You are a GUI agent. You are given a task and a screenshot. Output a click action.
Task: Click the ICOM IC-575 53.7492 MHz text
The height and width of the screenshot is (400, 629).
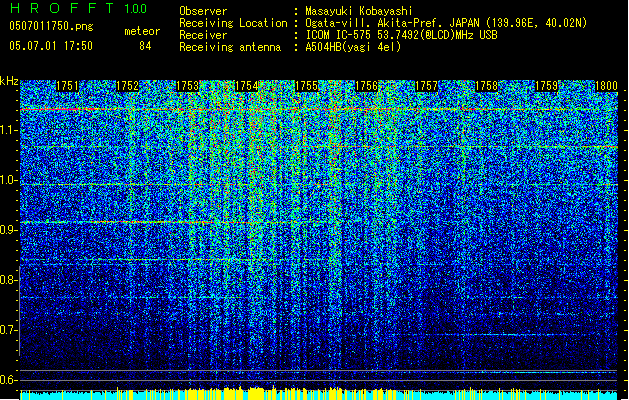click(401, 35)
